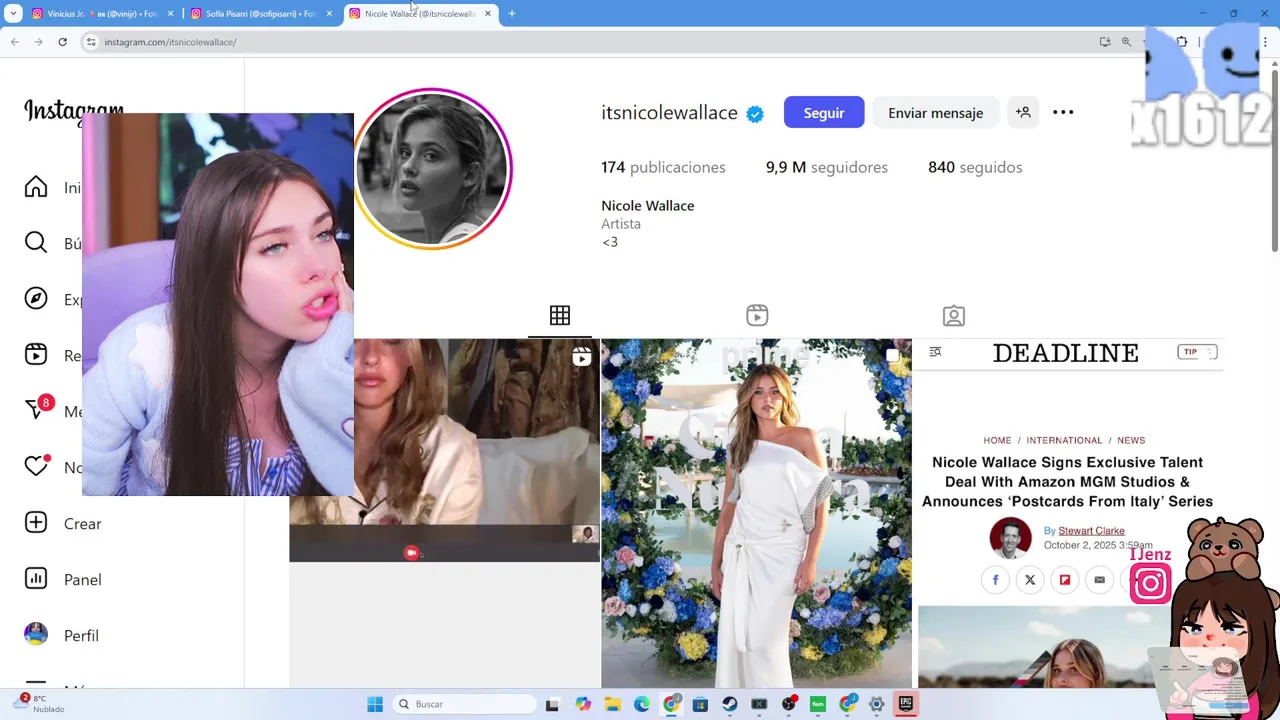Image resolution: width=1280 pixels, height=720 pixels.
Task: Open Perfil avatar in sidebar
Action: (x=36, y=635)
